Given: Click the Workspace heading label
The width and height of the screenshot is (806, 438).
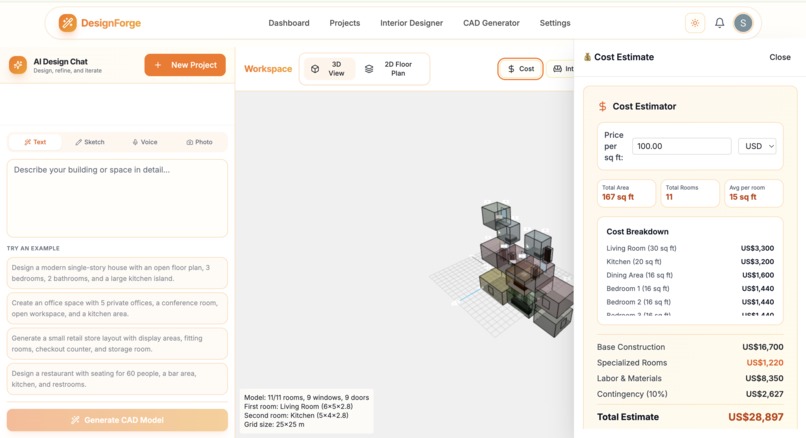Looking at the screenshot, I should 268,69.
